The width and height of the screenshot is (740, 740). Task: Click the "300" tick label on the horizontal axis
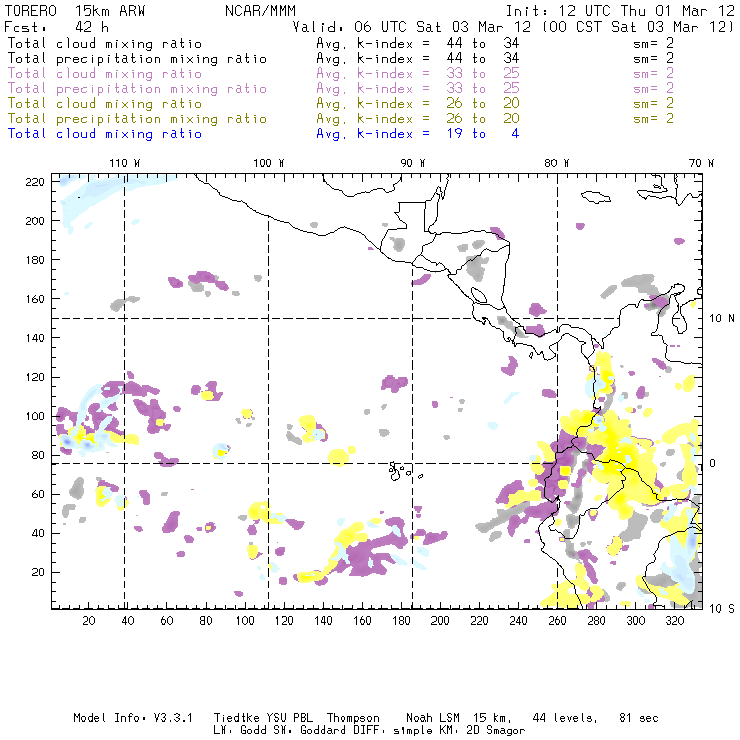pos(635,621)
